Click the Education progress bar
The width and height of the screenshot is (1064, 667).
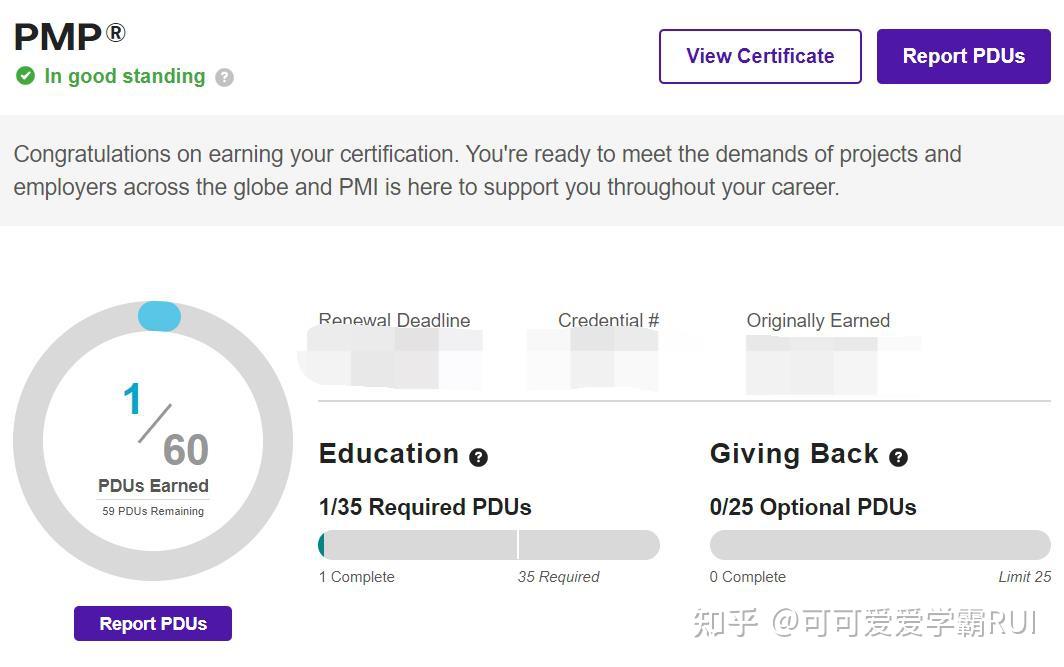[x=488, y=544]
